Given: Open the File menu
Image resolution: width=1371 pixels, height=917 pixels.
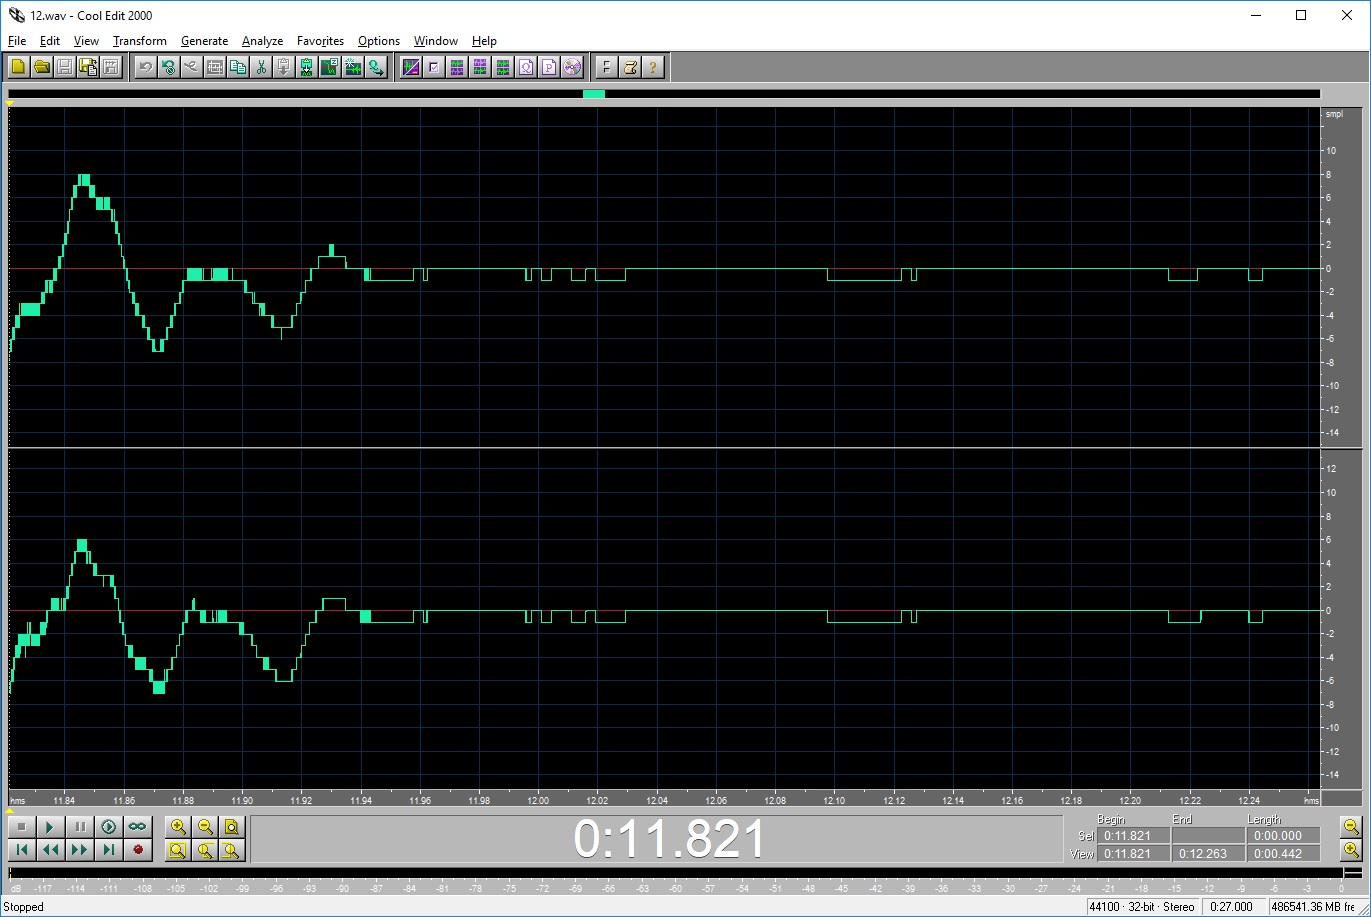Looking at the screenshot, I should pyautogui.click(x=17, y=41).
